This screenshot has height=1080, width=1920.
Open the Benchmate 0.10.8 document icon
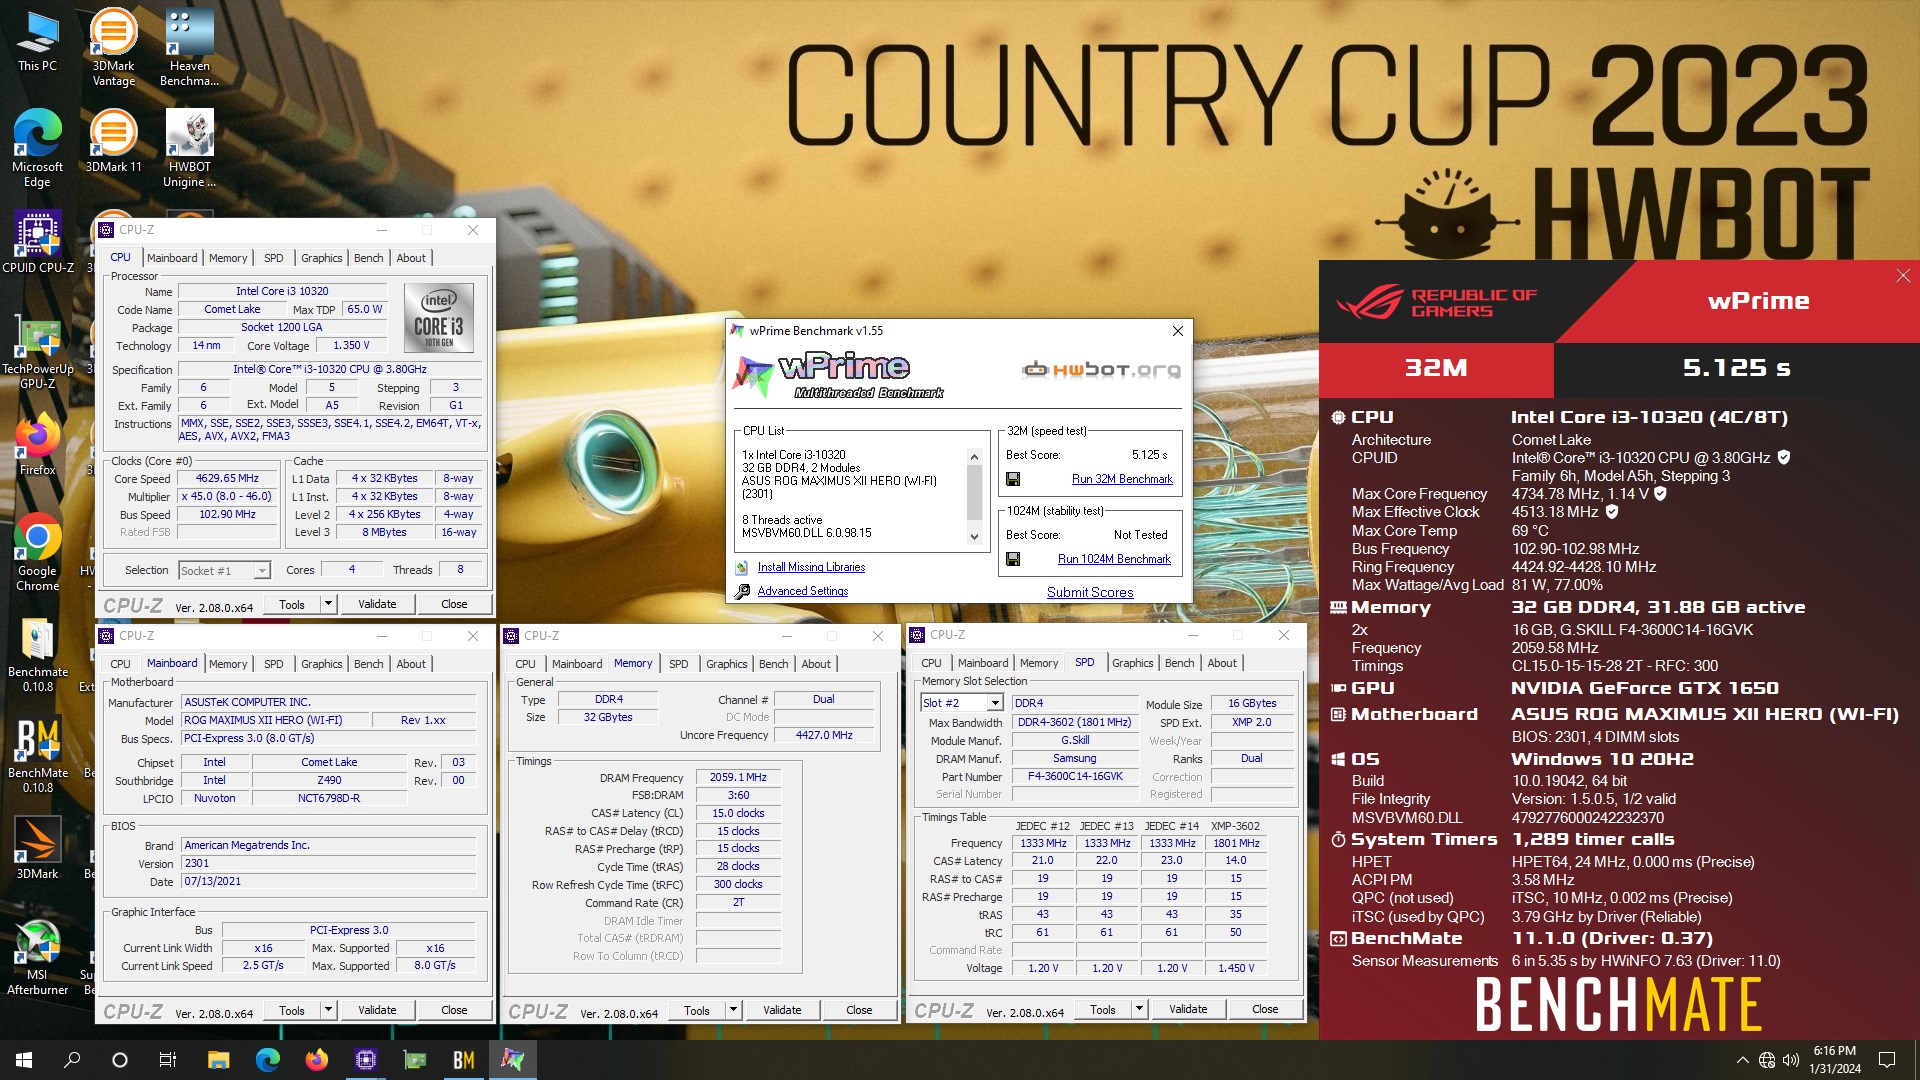(37, 655)
